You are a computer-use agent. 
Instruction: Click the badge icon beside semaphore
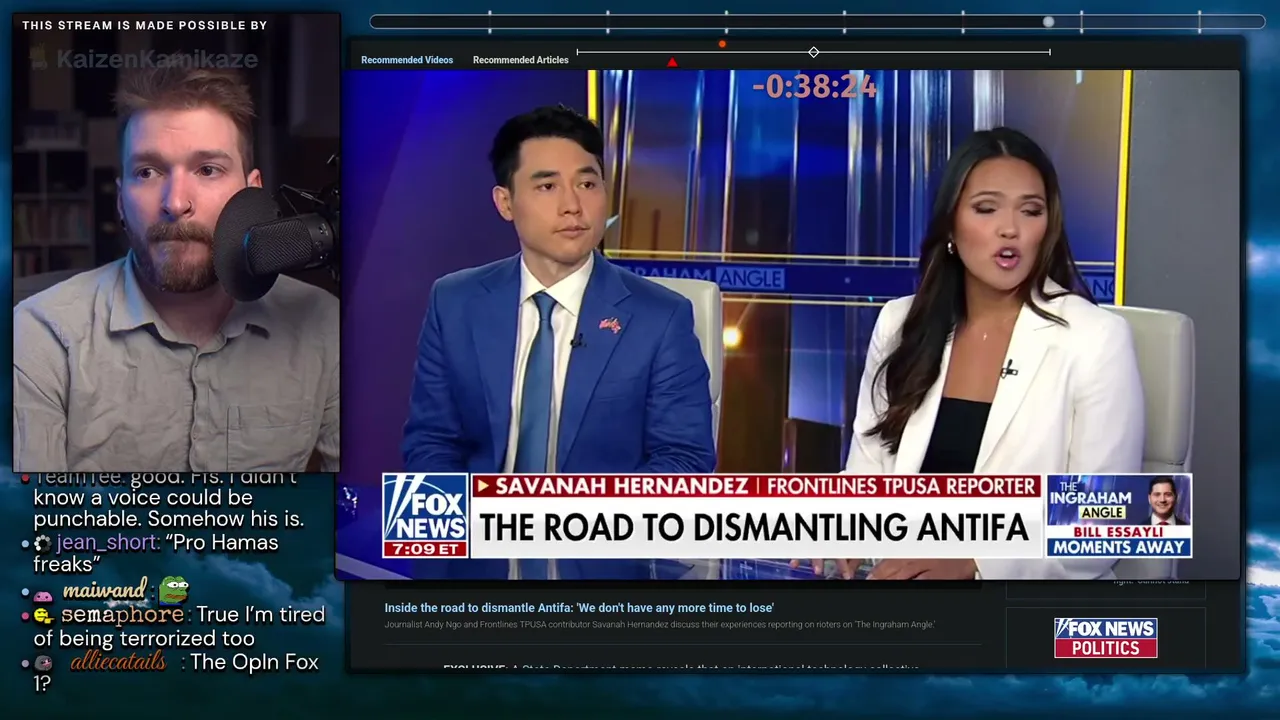43,616
